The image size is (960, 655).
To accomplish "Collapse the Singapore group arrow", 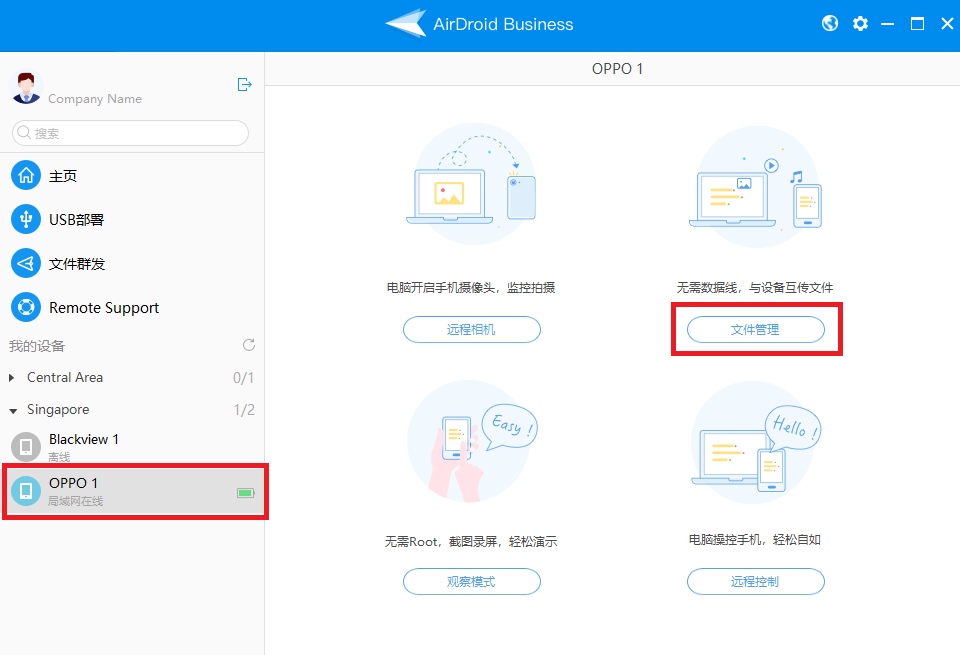I will (x=13, y=411).
